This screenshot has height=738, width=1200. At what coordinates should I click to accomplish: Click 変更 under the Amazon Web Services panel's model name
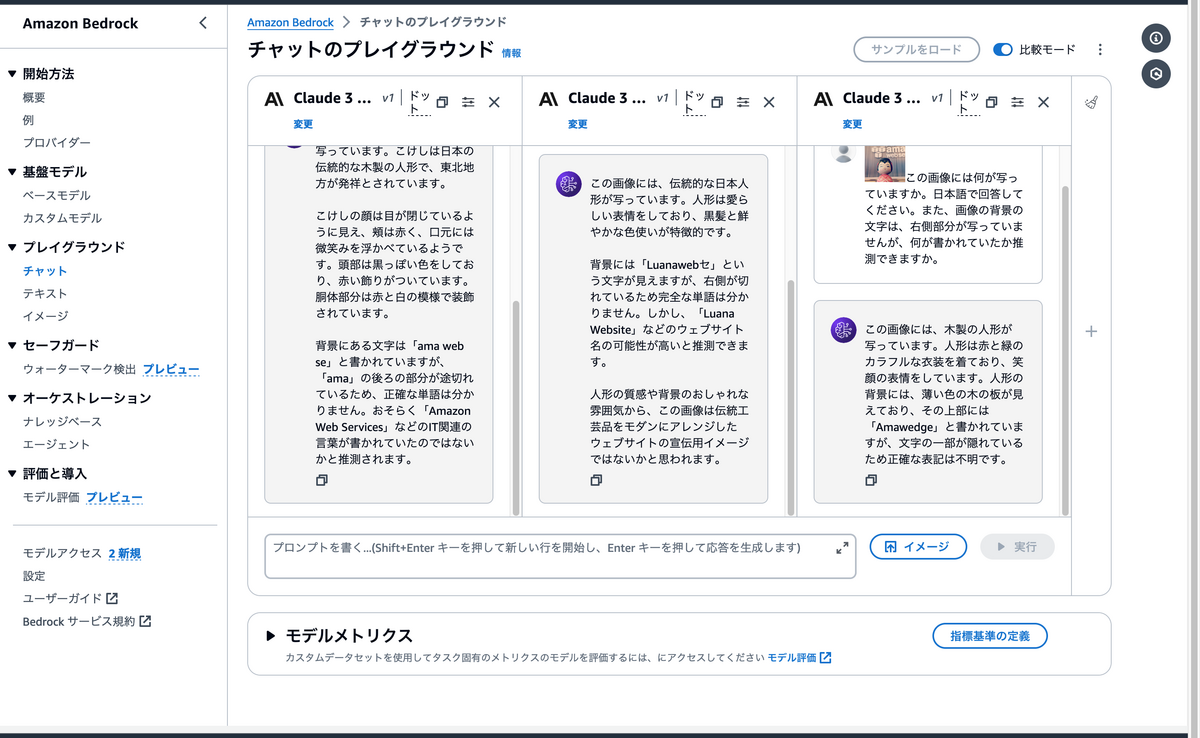[x=303, y=124]
